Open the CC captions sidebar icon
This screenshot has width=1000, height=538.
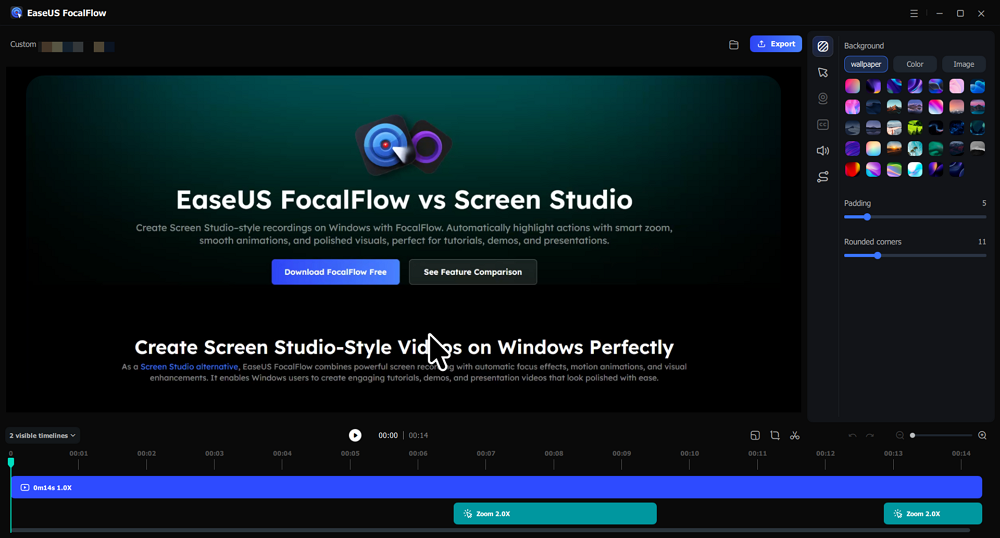coord(823,124)
